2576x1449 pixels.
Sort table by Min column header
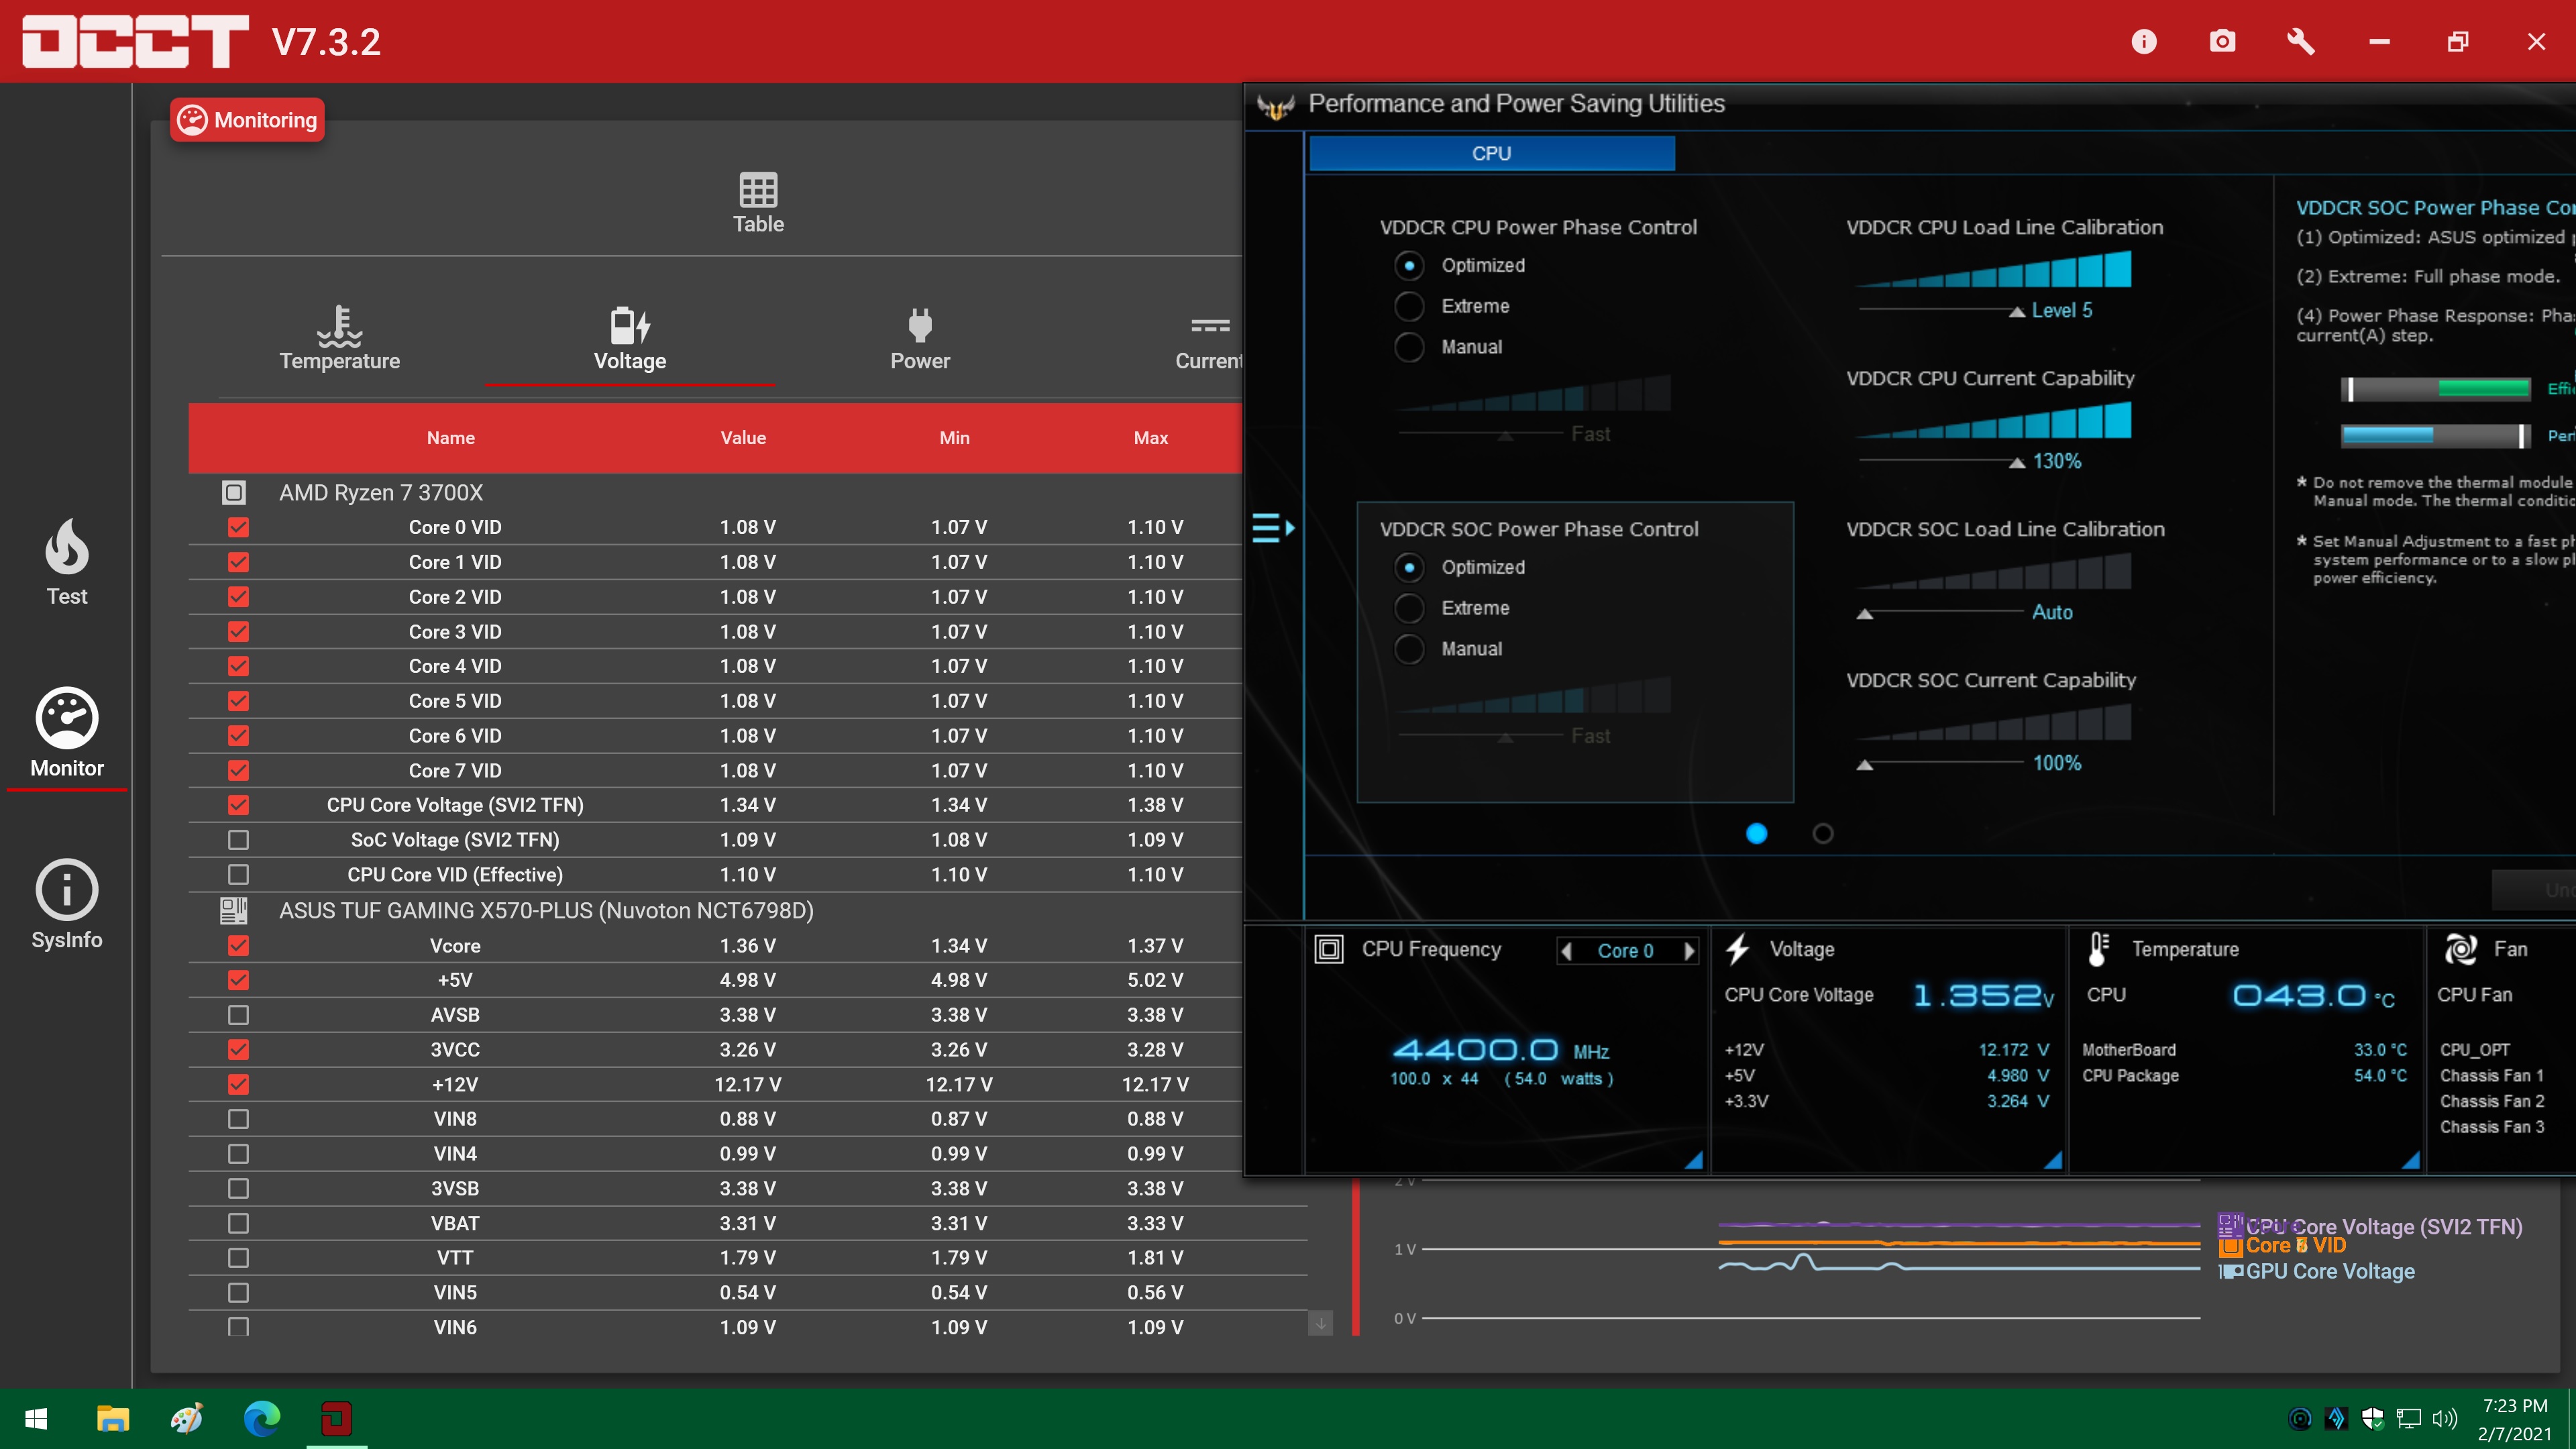(954, 438)
